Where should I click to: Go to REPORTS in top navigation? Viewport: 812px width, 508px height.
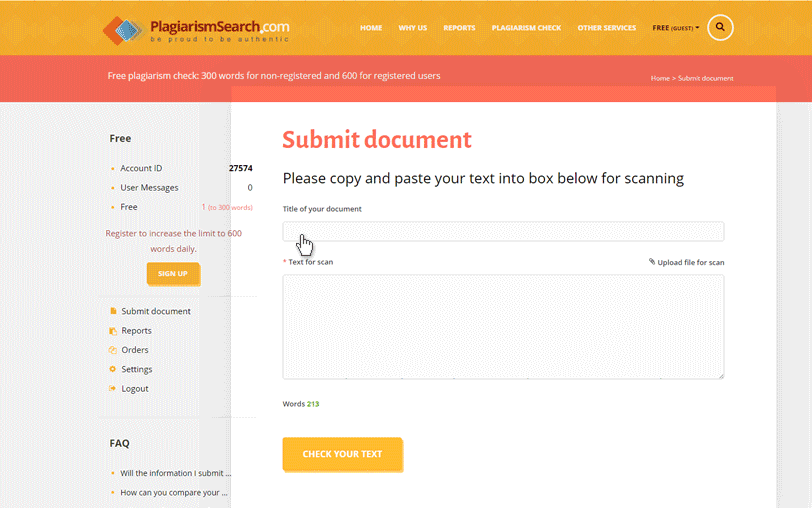click(x=459, y=28)
